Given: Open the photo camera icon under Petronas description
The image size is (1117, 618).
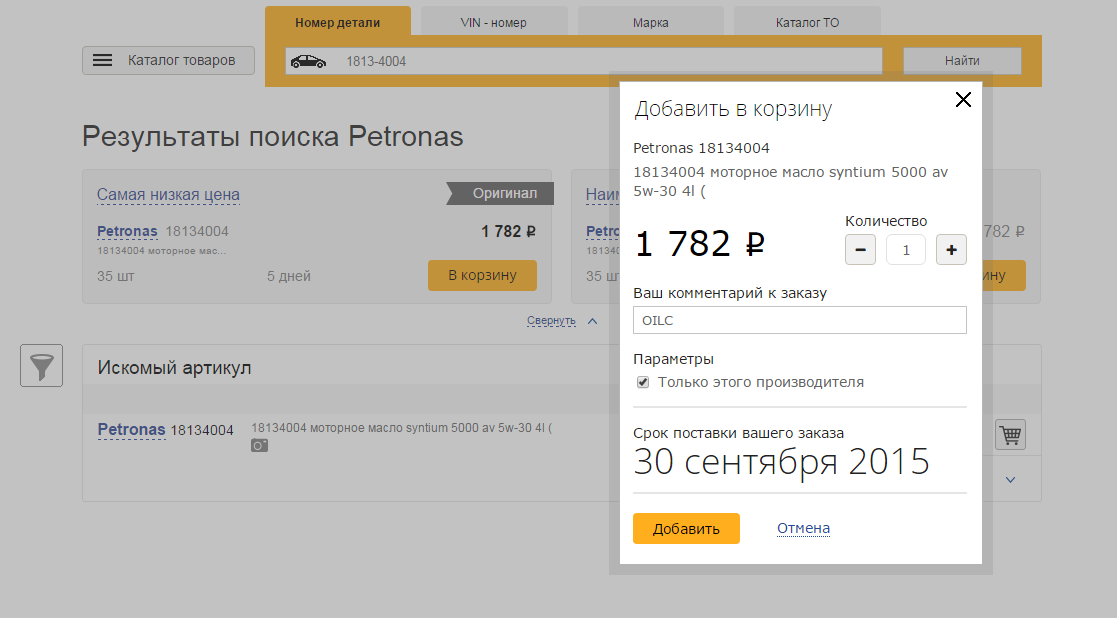Looking at the screenshot, I should point(259,446).
